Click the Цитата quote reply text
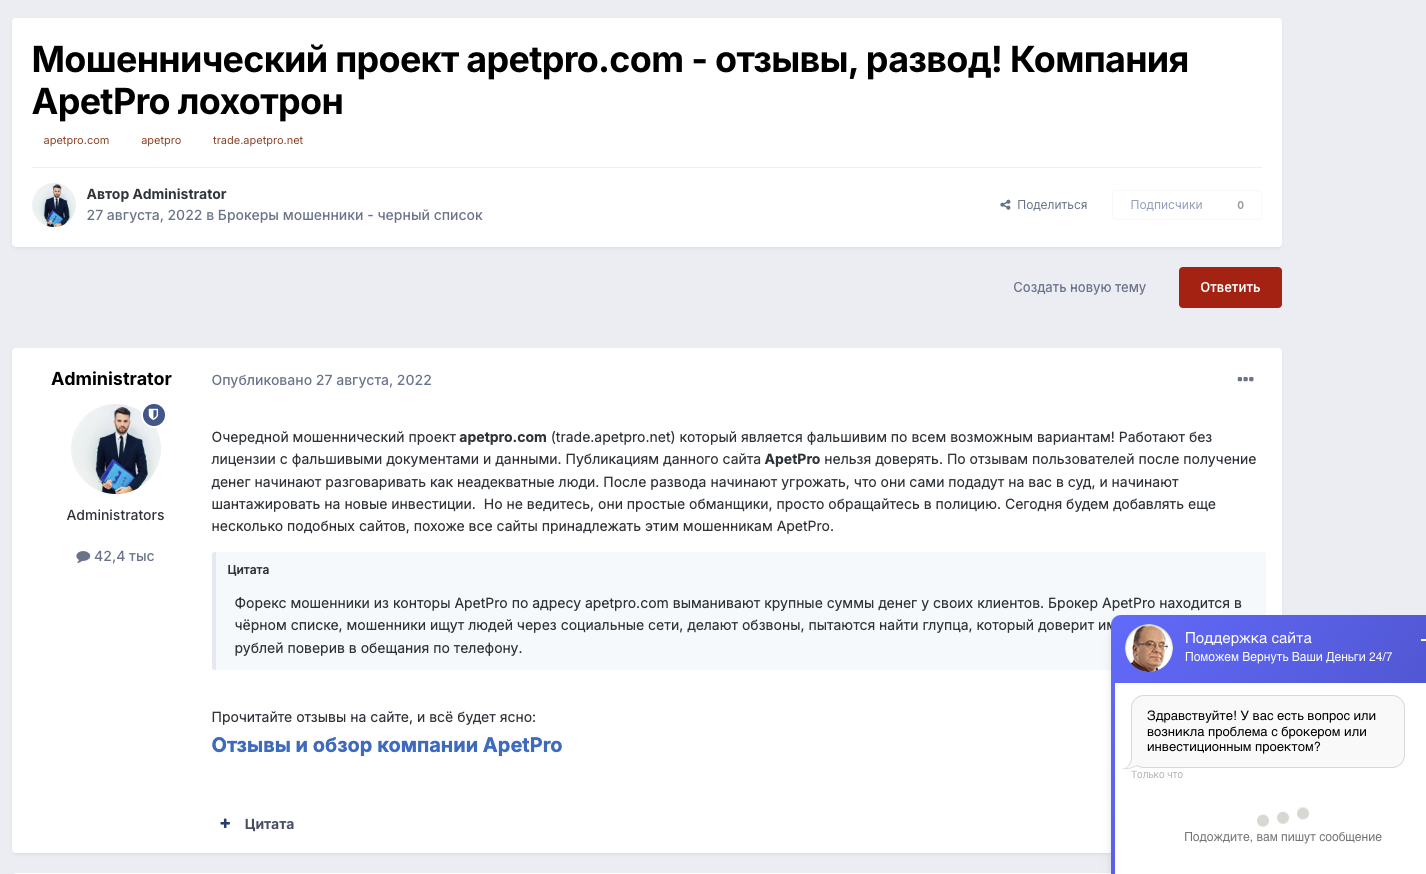The image size is (1426, 874). pos(269,824)
